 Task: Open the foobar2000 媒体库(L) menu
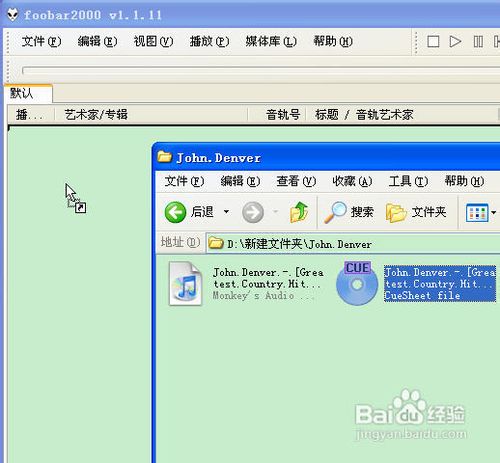271,42
